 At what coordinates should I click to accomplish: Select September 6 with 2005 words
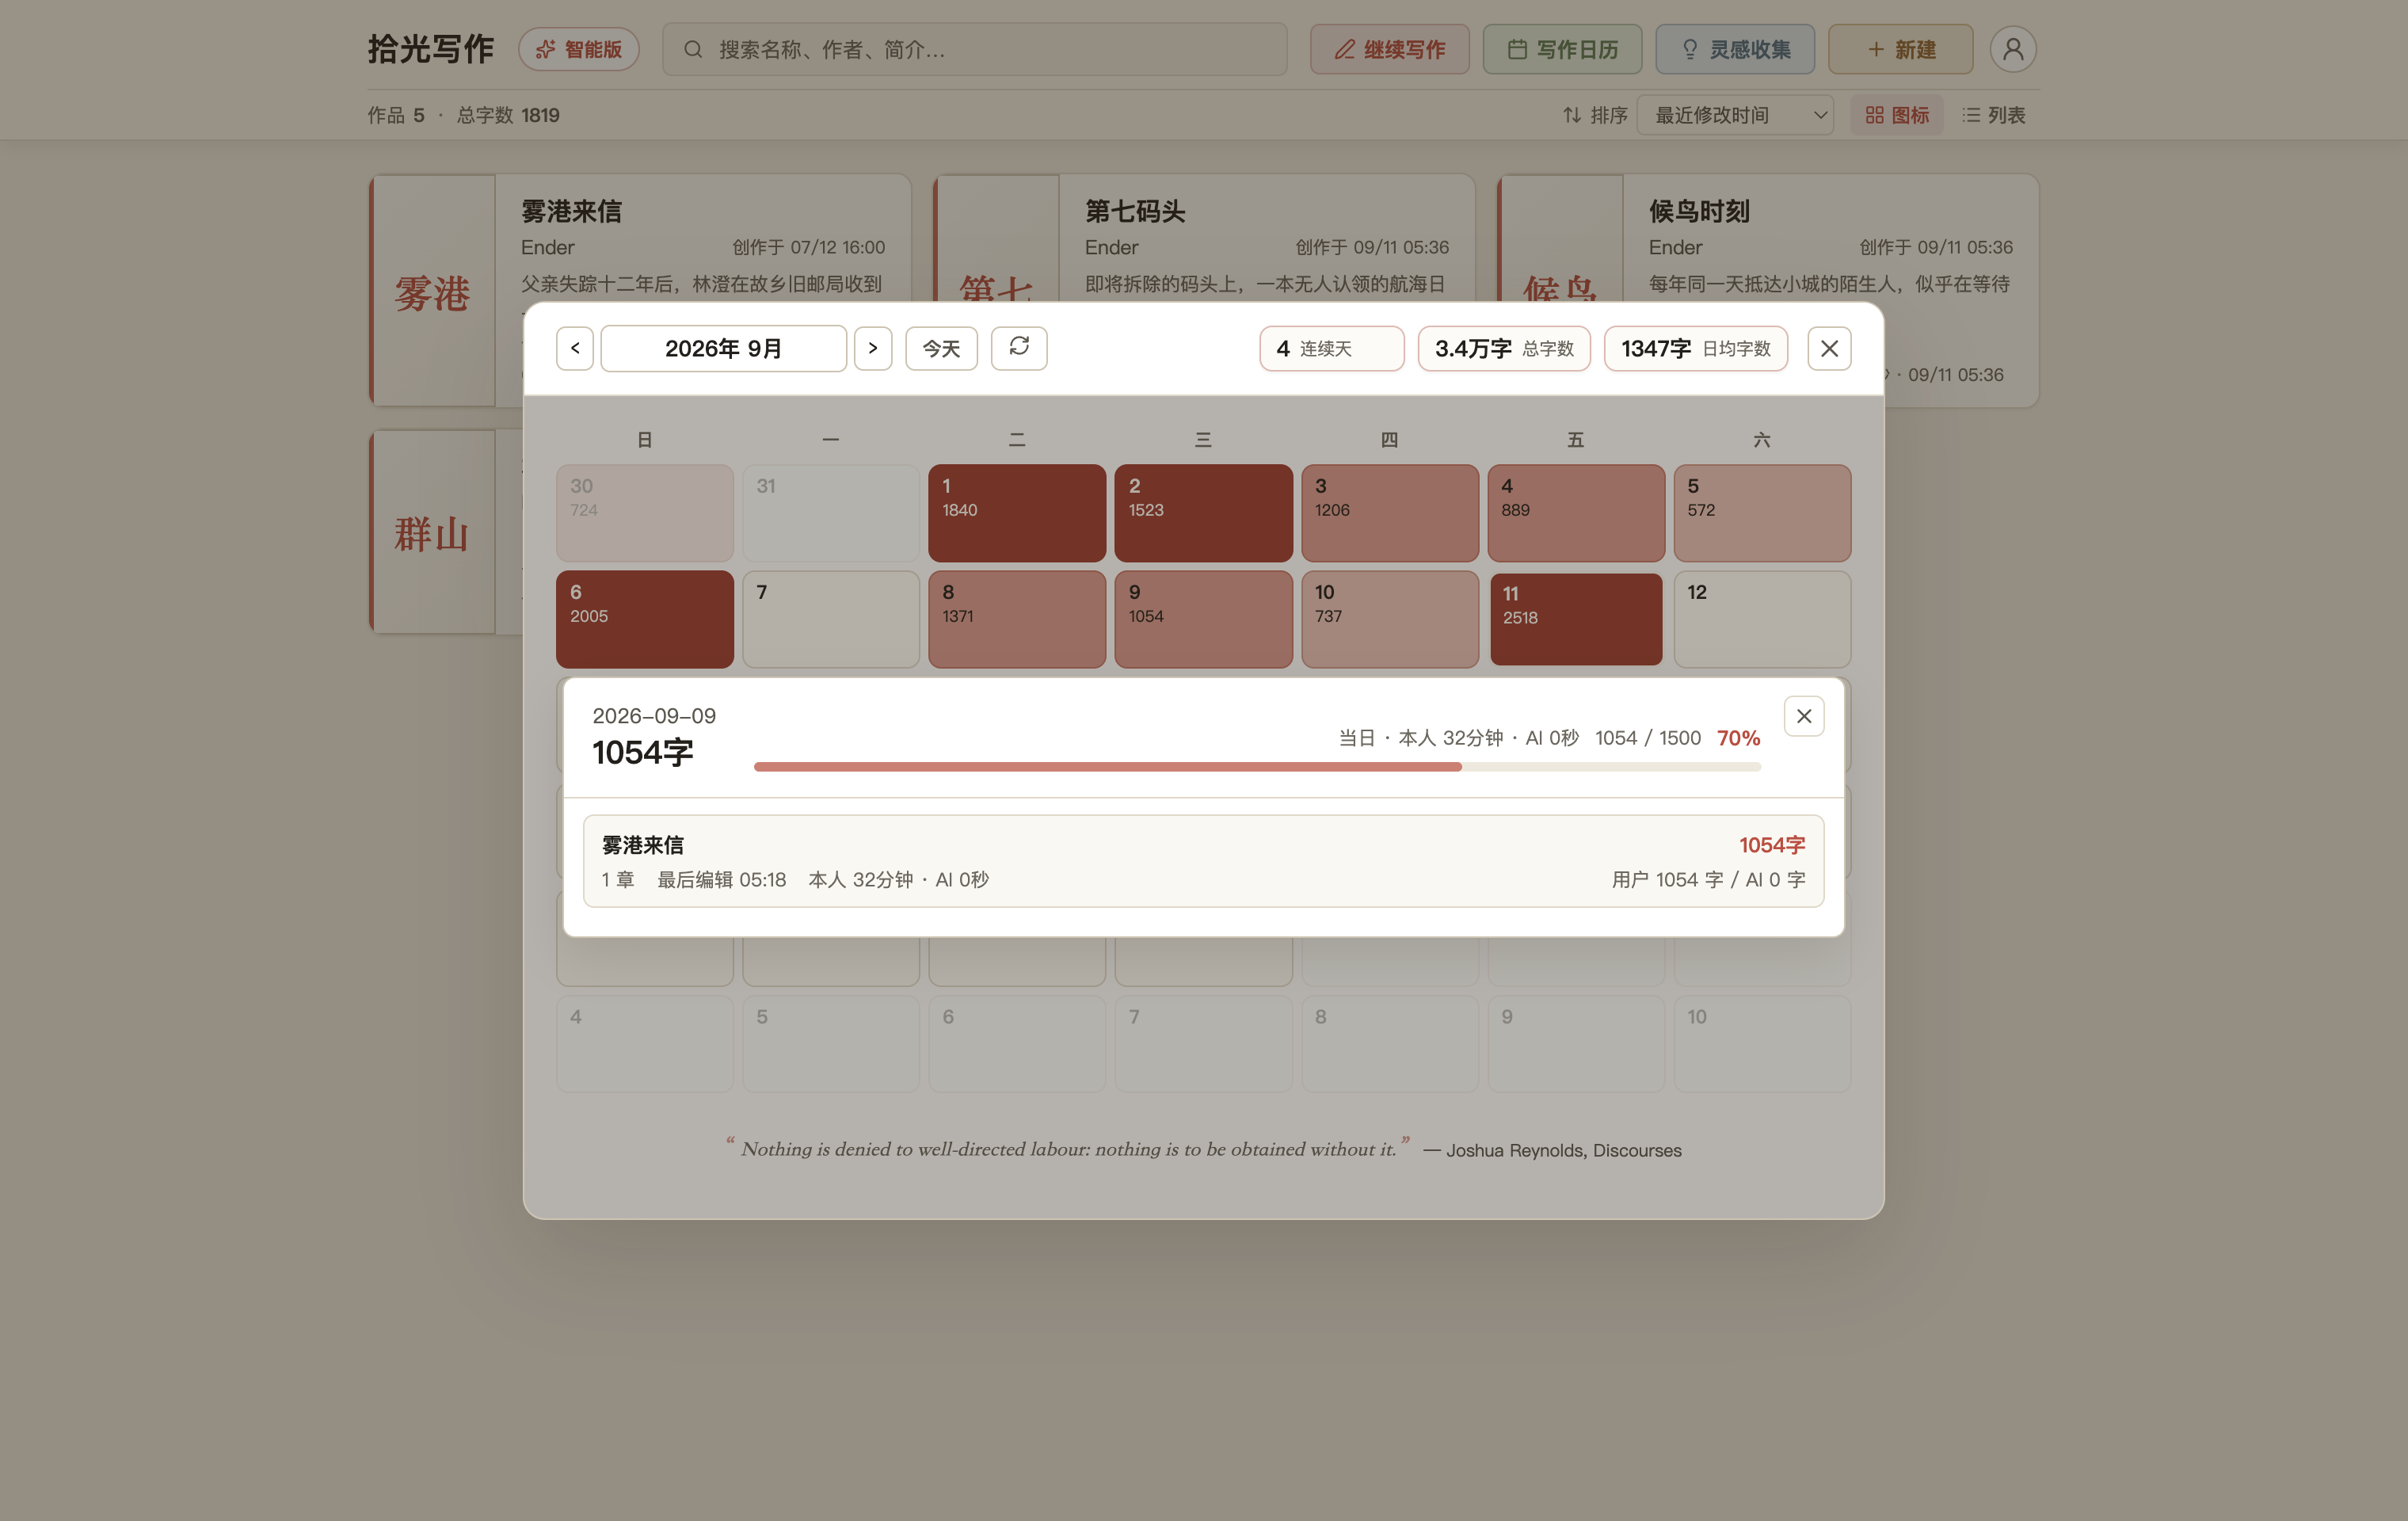pyautogui.click(x=645, y=619)
